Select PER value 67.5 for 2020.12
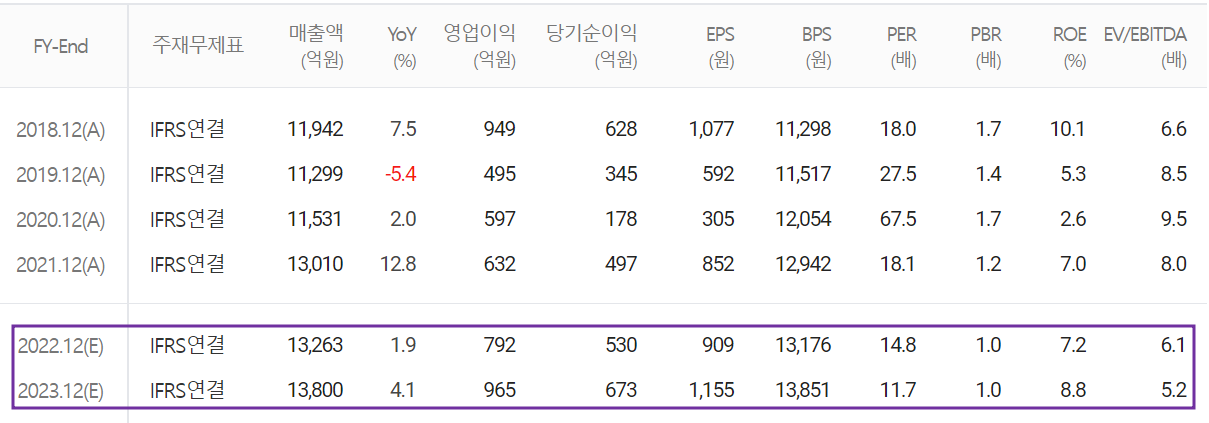 point(900,219)
